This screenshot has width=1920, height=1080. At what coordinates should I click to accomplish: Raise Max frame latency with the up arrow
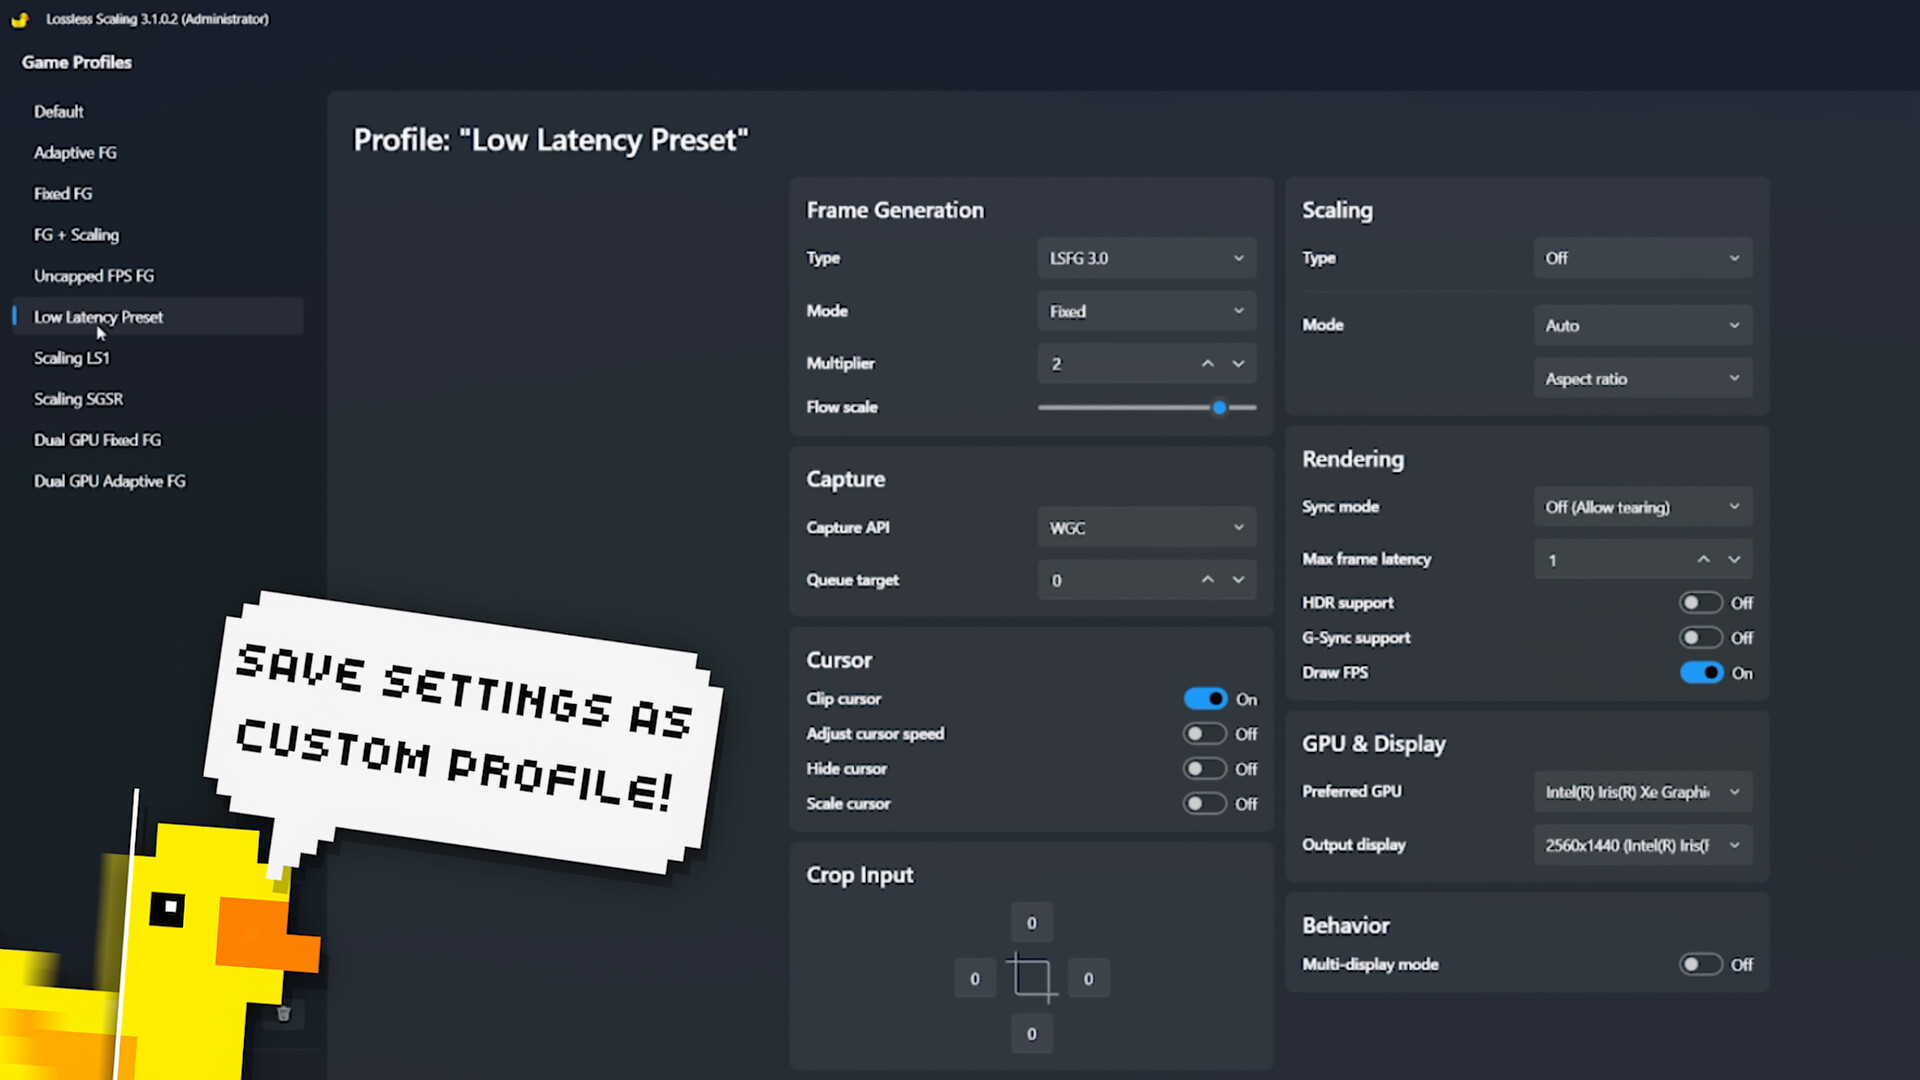[x=1702, y=559]
